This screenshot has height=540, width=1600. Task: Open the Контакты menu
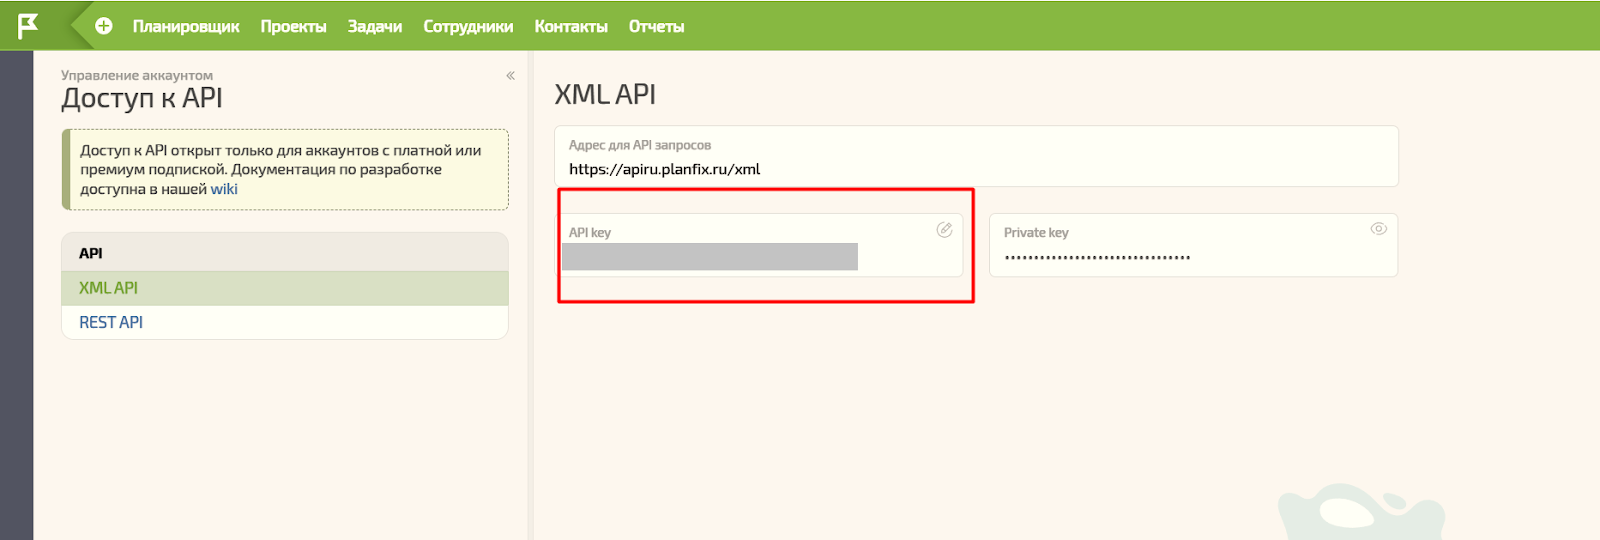(x=571, y=27)
